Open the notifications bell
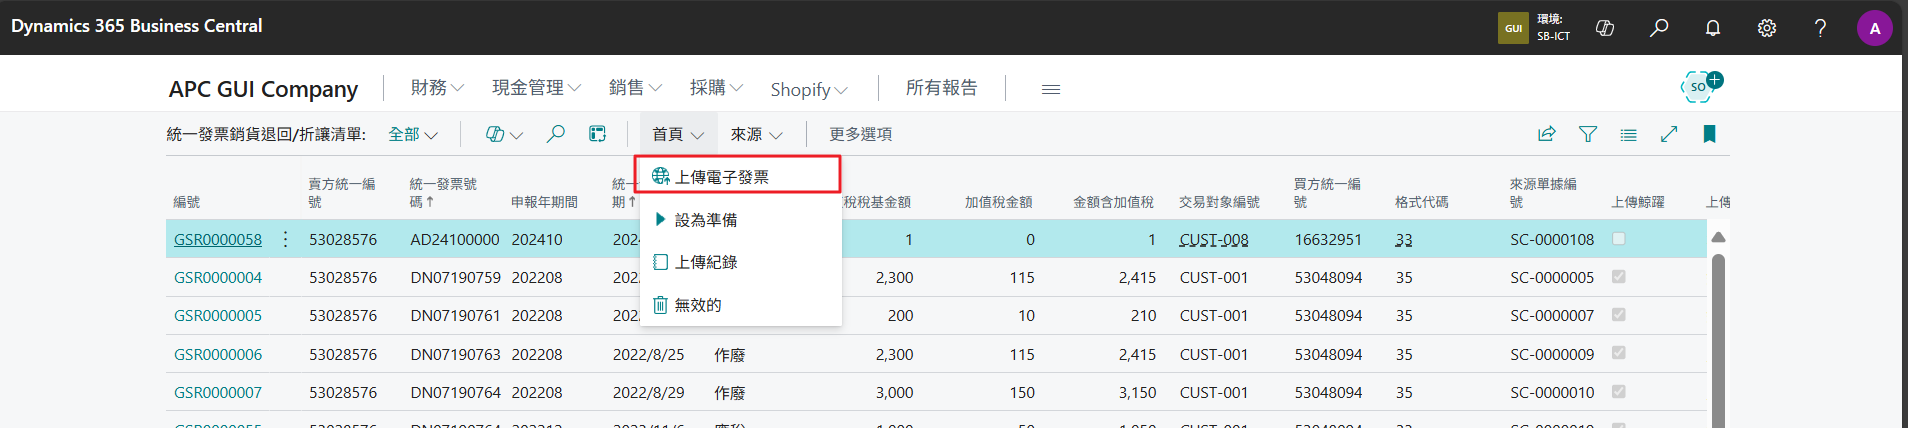This screenshot has width=1908, height=428. (1713, 28)
